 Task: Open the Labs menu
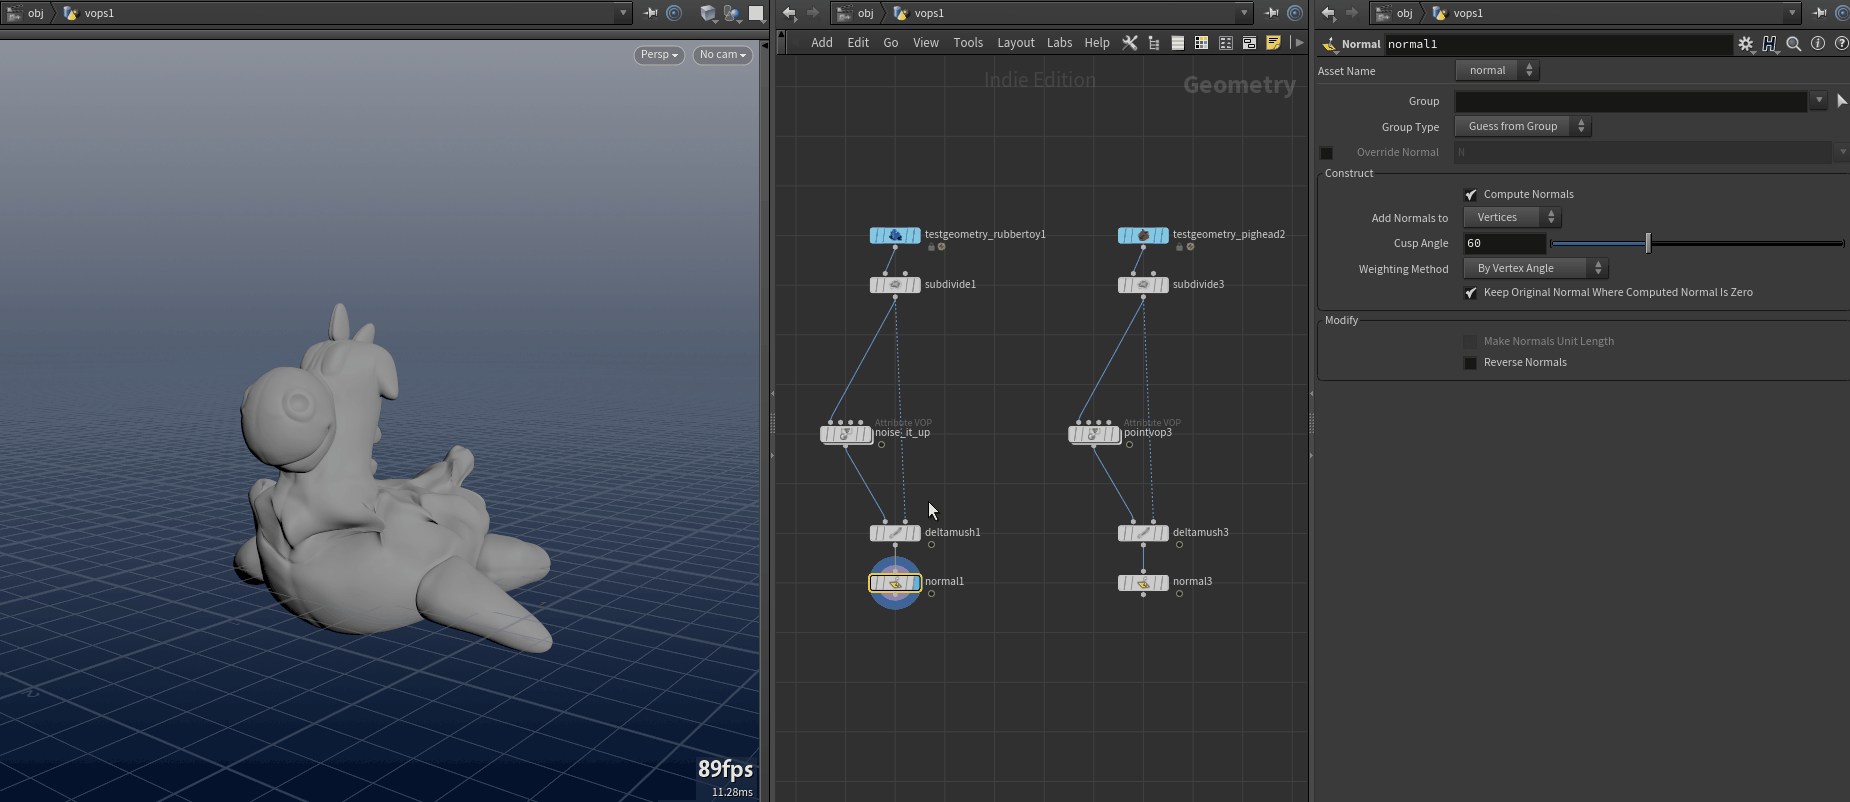(x=1060, y=43)
